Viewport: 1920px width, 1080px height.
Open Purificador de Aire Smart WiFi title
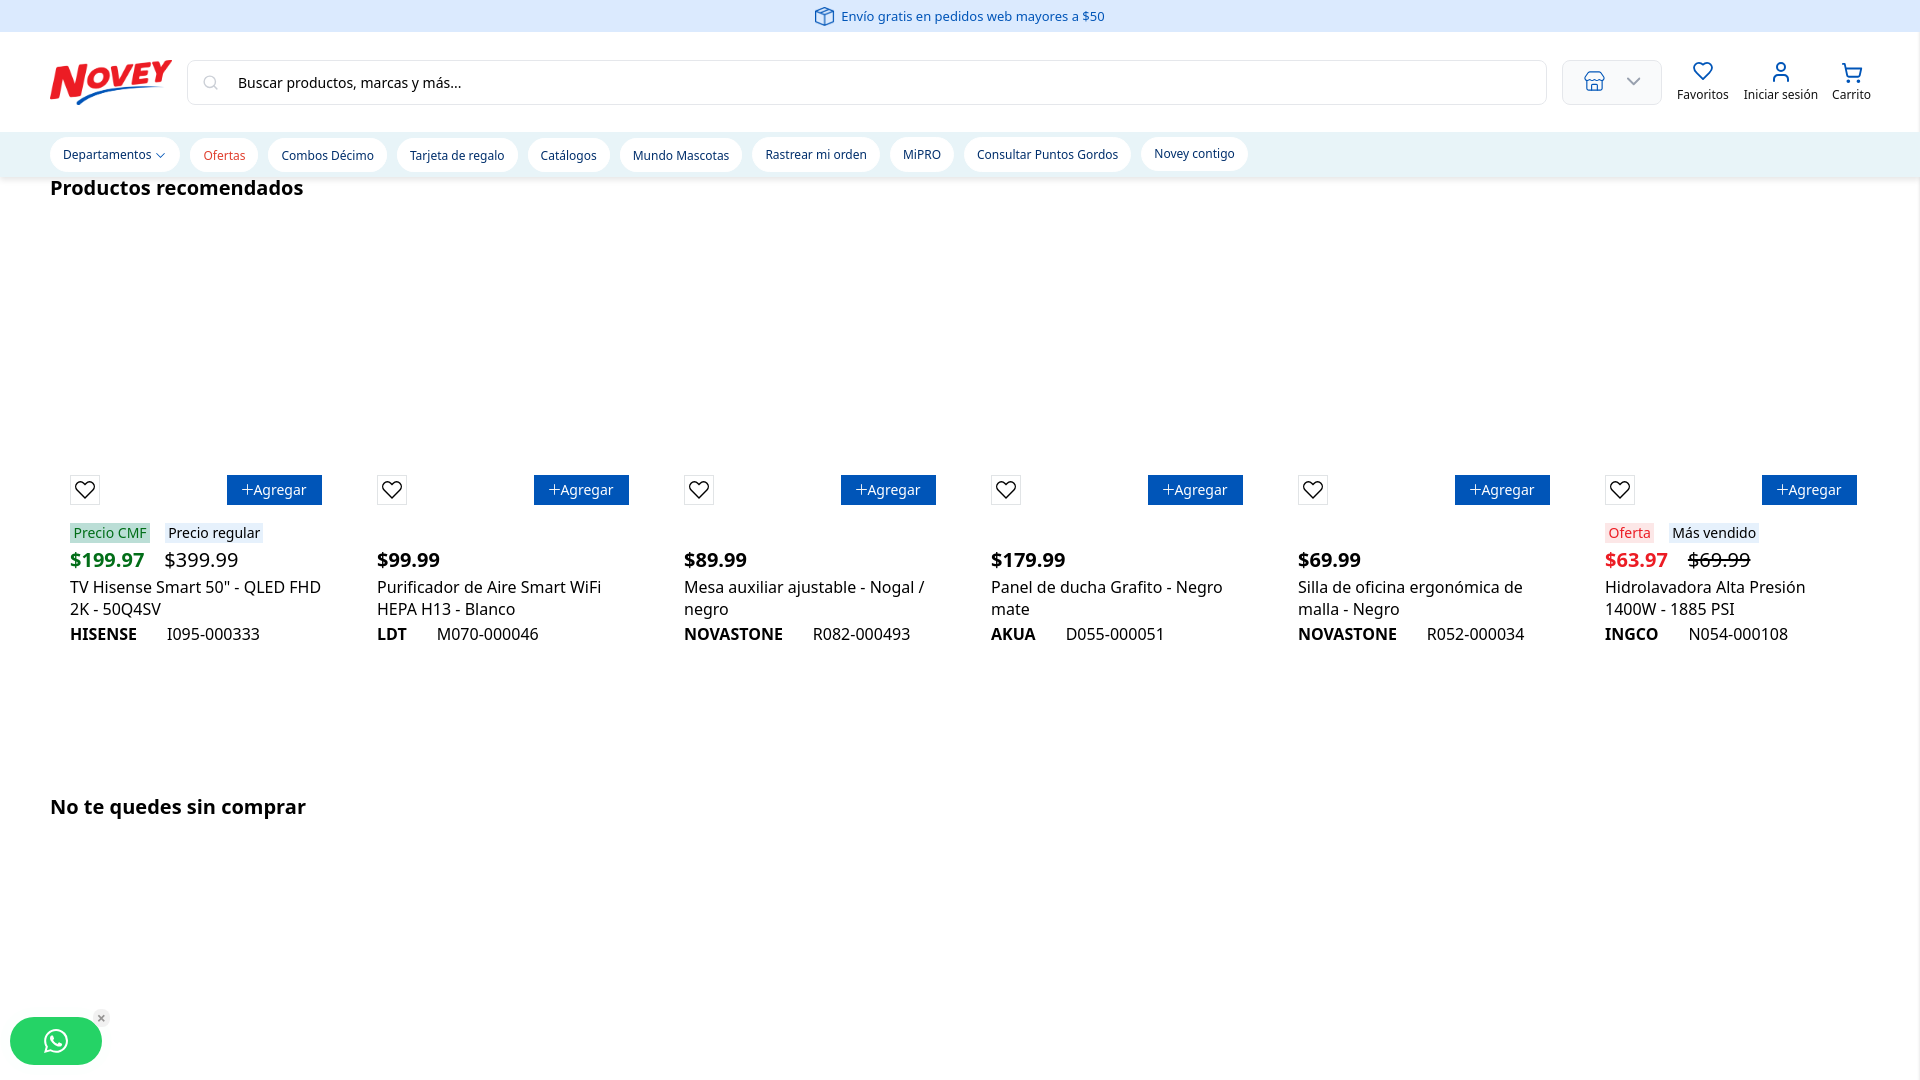tap(489, 598)
